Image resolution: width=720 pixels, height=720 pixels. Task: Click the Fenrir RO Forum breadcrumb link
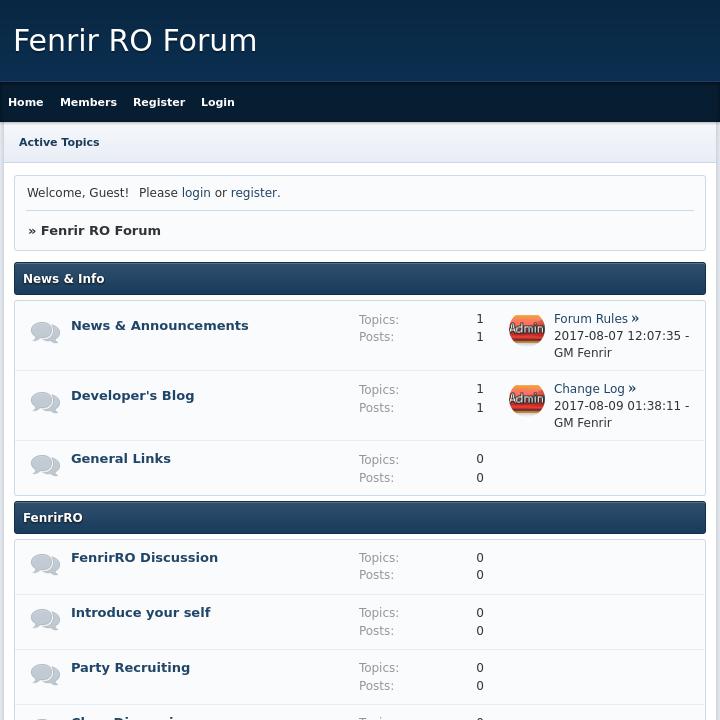pyautogui.click(x=100, y=230)
